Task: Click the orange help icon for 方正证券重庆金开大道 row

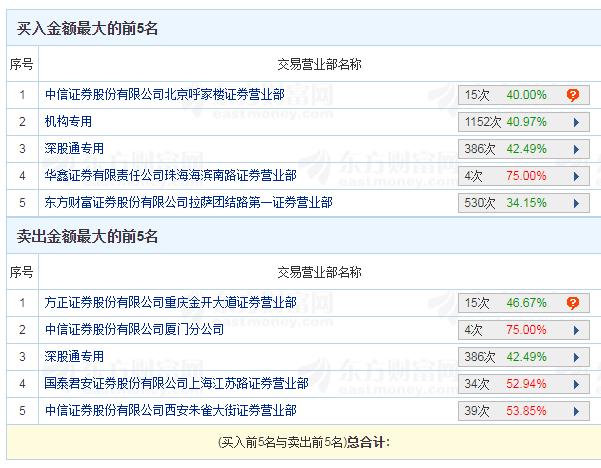Action: coord(573,303)
